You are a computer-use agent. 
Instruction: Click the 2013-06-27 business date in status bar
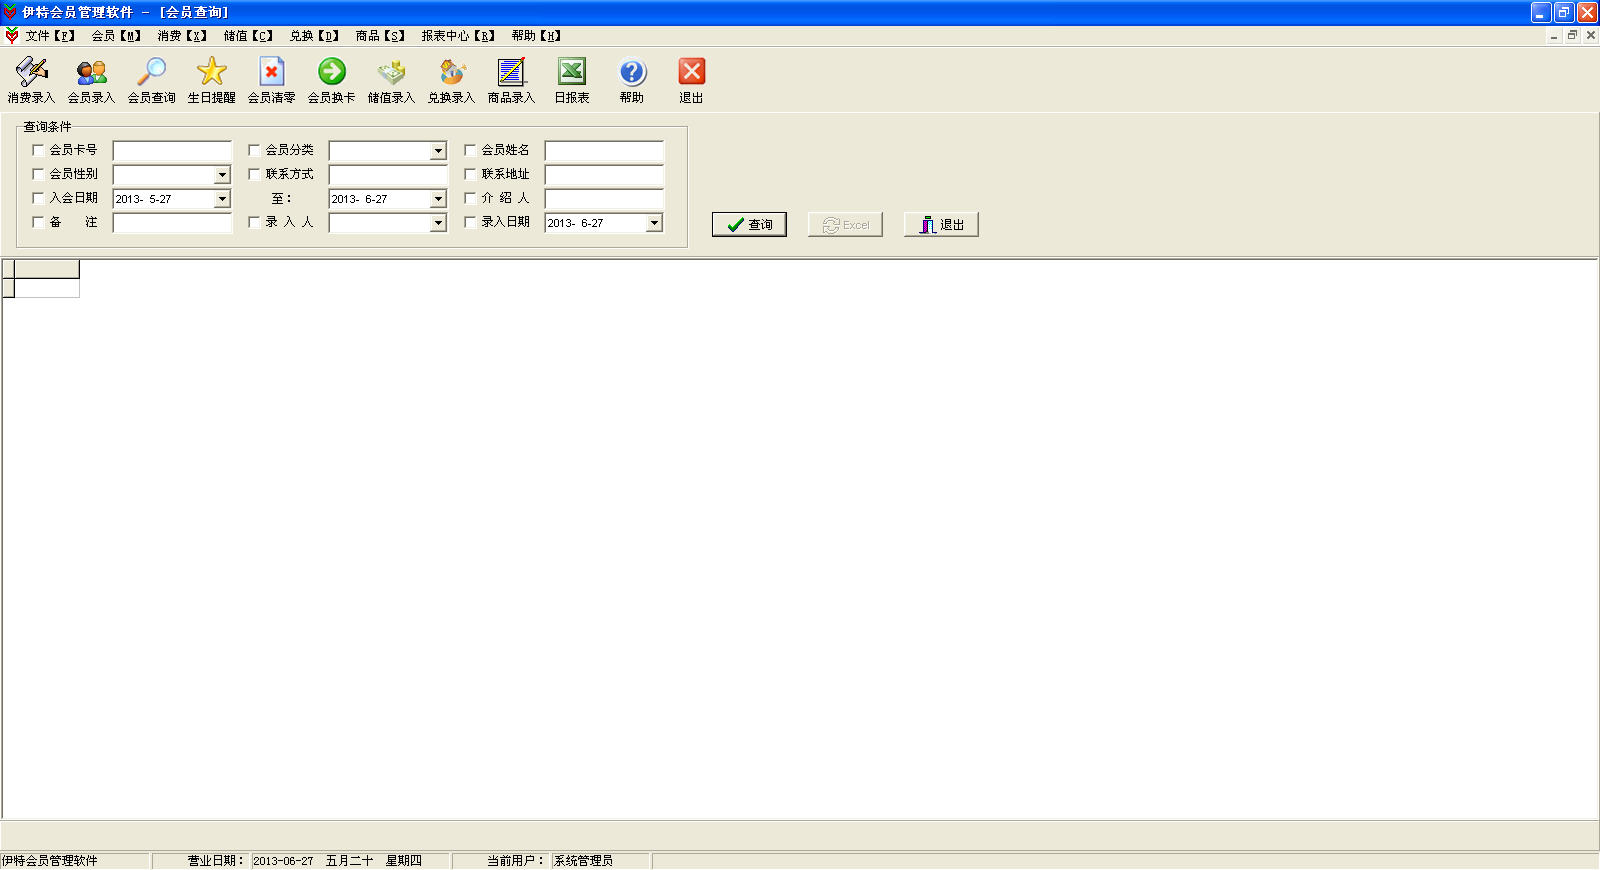(283, 861)
